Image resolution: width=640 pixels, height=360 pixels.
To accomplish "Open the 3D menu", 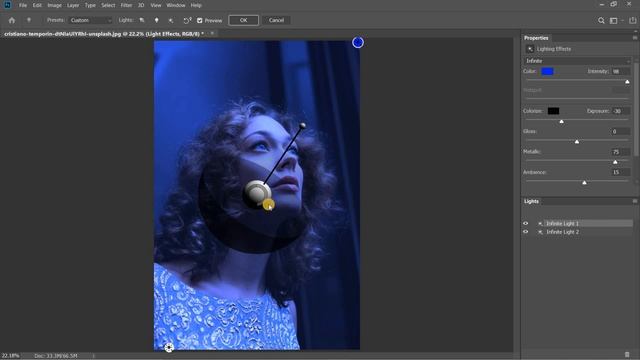I will click(141, 5).
